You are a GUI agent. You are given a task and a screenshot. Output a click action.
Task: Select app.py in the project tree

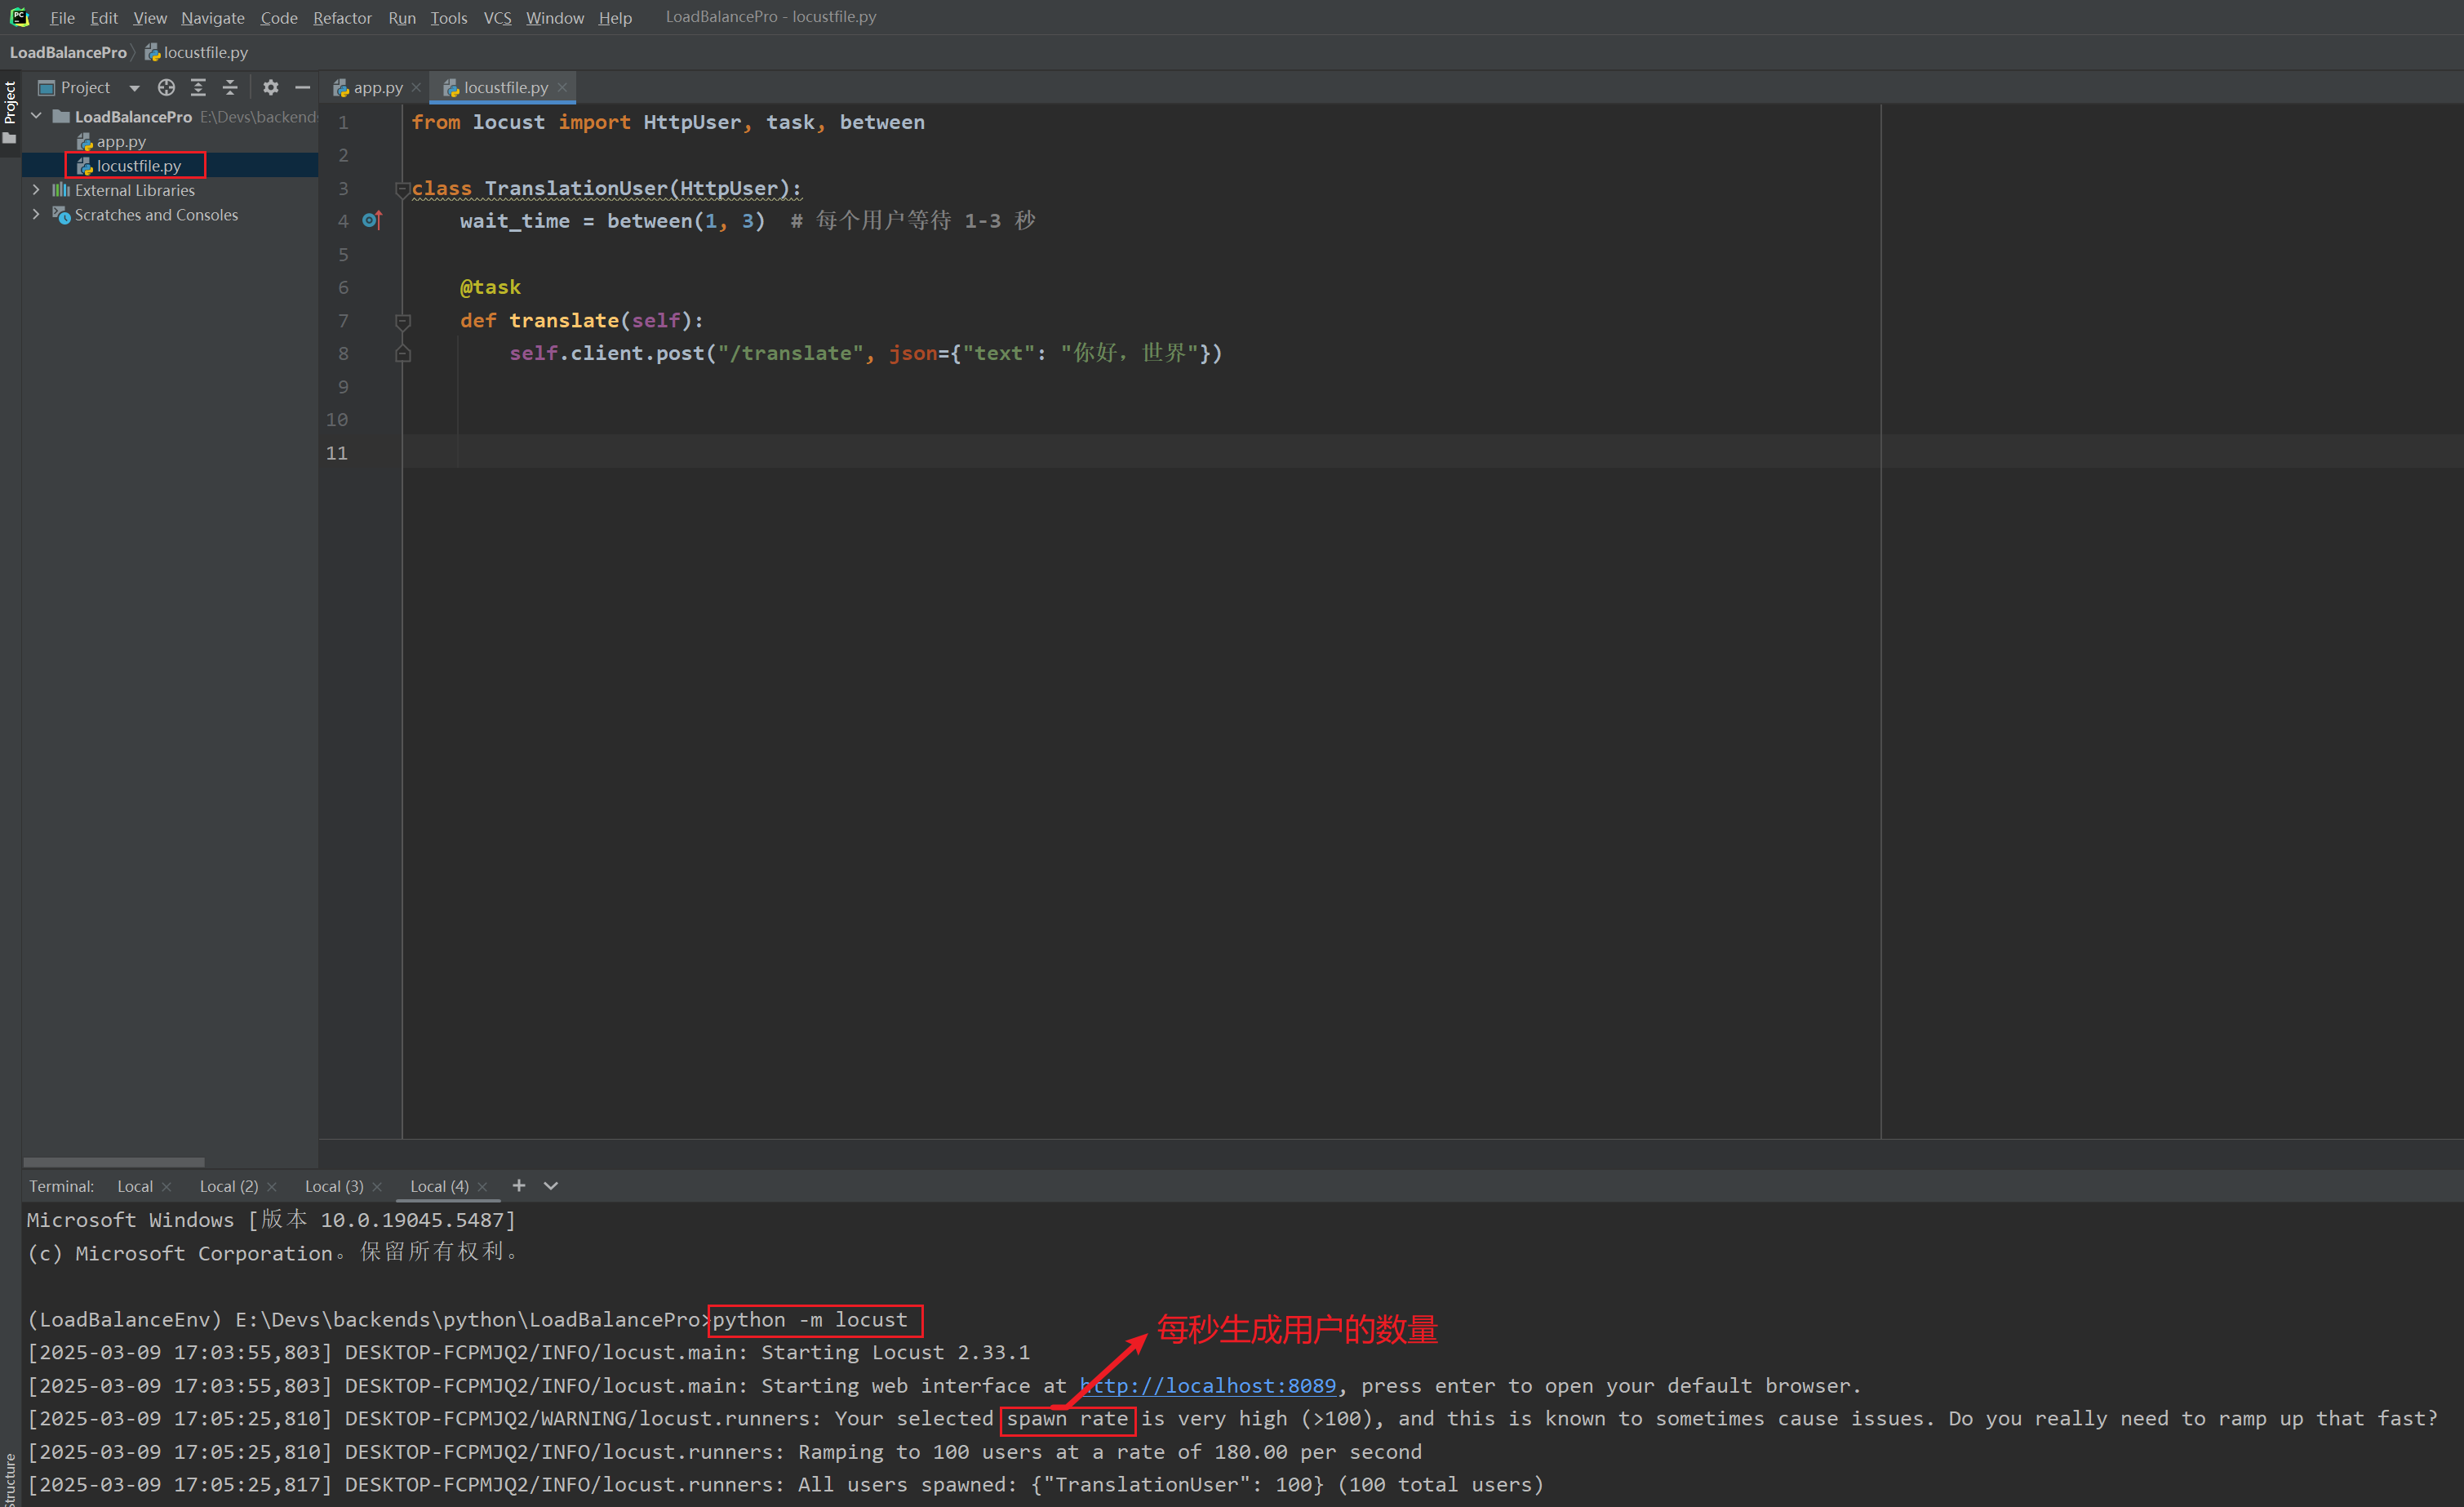point(120,142)
